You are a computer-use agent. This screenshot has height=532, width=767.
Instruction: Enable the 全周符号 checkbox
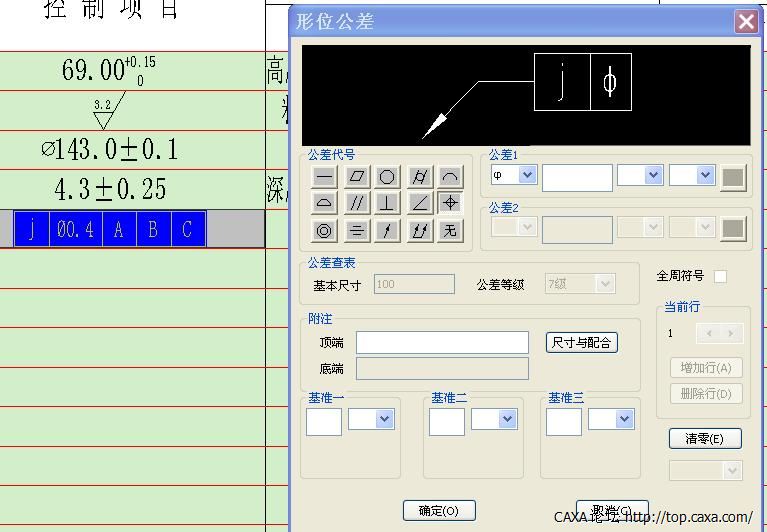(x=720, y=276)
